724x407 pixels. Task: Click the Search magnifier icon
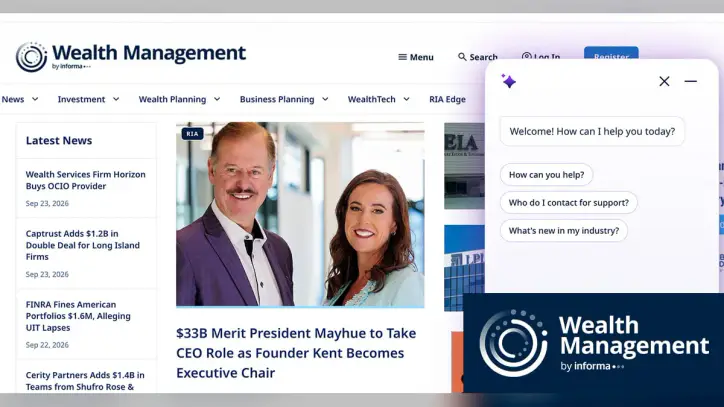pyautogui.click(x=462, y=56)
